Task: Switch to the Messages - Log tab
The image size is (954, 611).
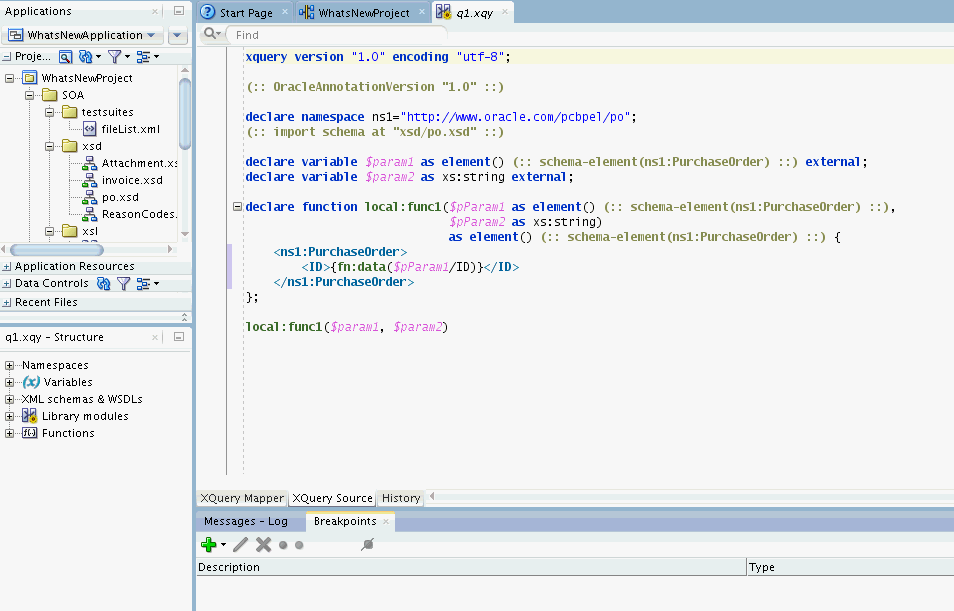Action: click(245, 521)
